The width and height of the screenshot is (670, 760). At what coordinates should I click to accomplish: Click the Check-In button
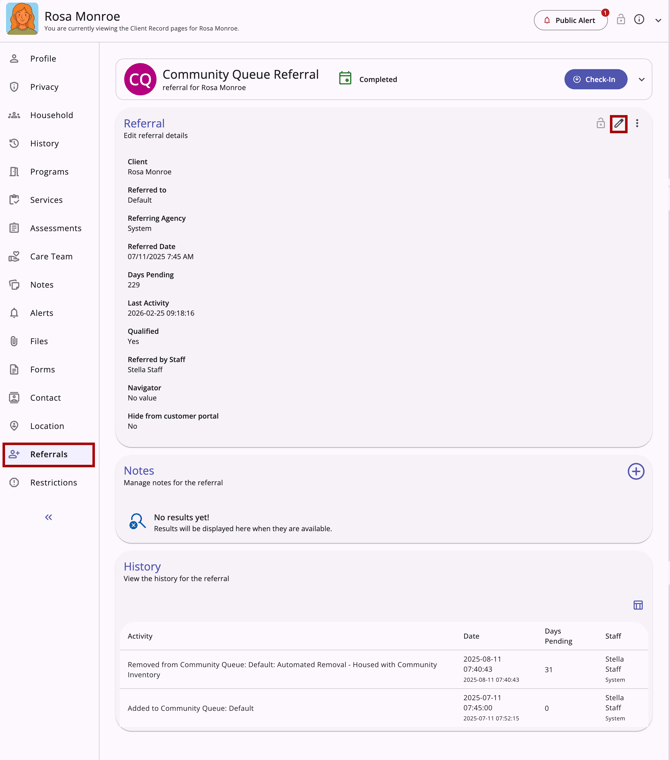click(596, 79)
